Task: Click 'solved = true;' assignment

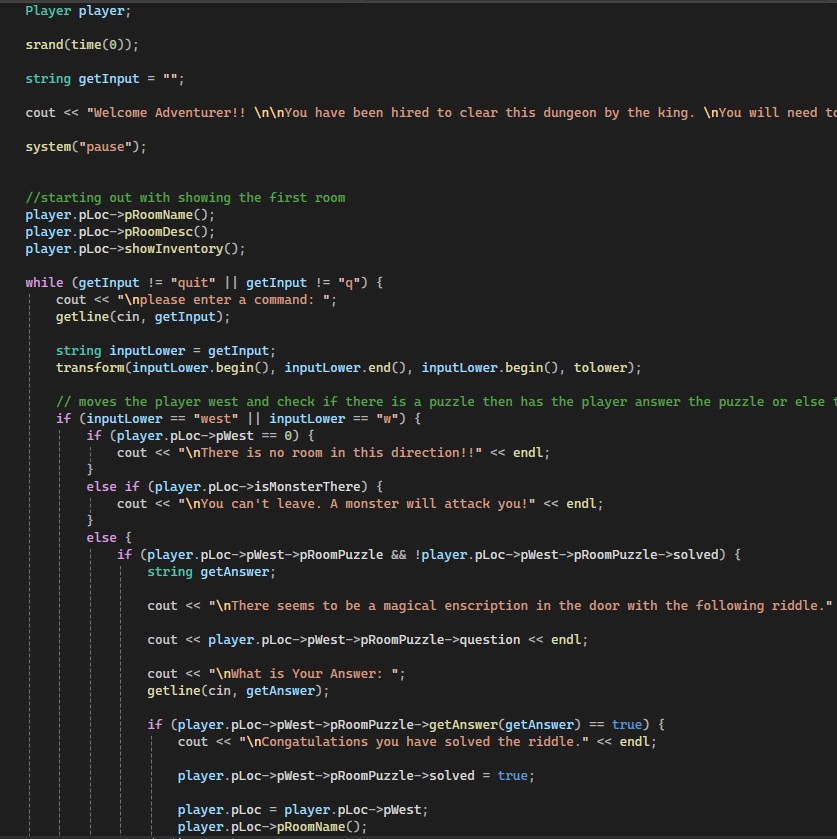Action: point(482,776)
